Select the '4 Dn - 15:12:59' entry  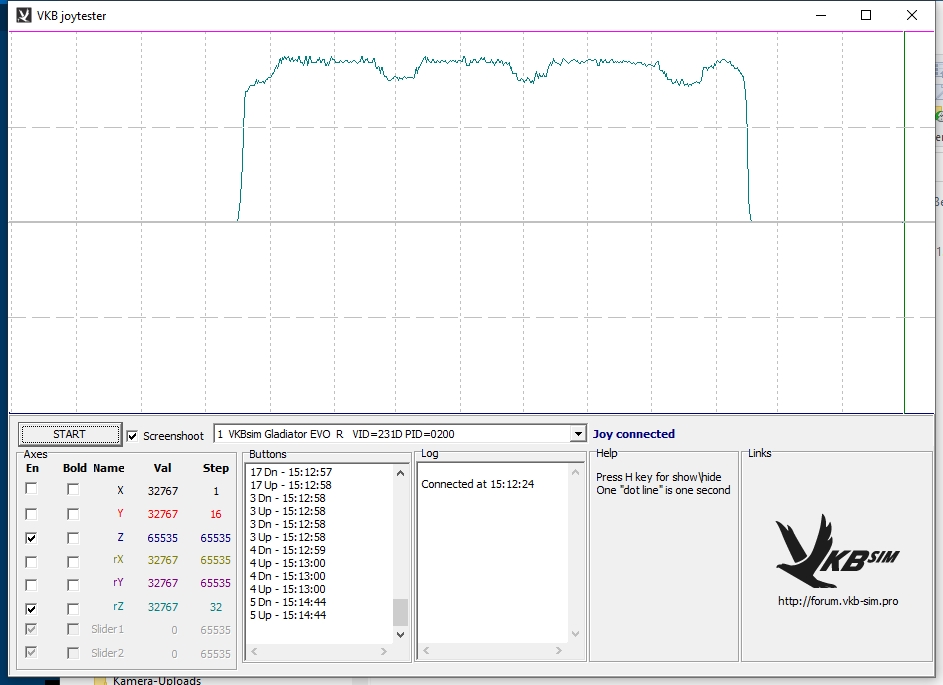[287, 550]
